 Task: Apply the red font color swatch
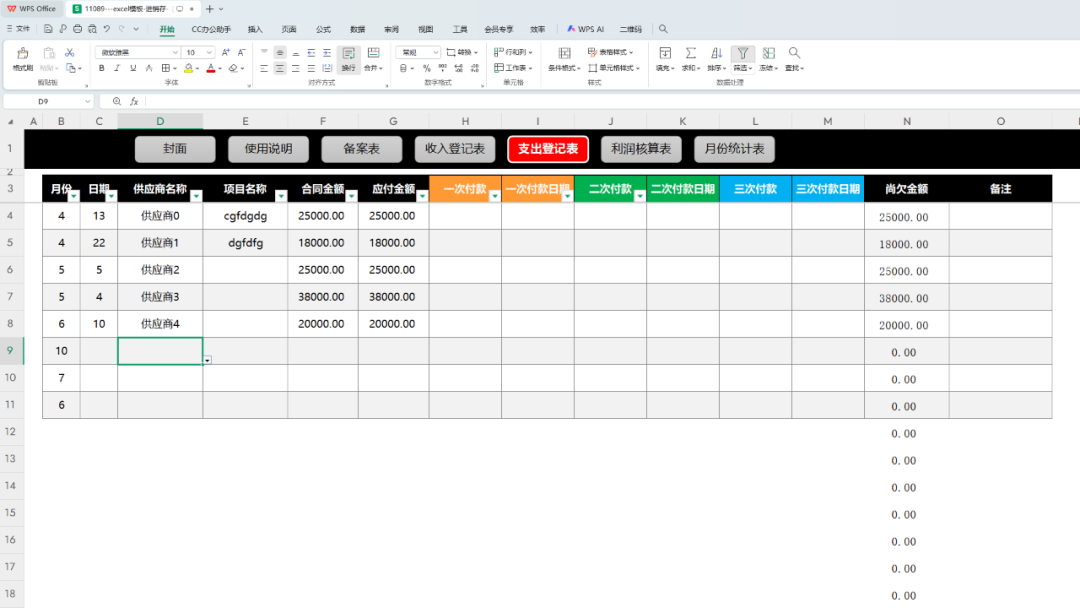211,68
